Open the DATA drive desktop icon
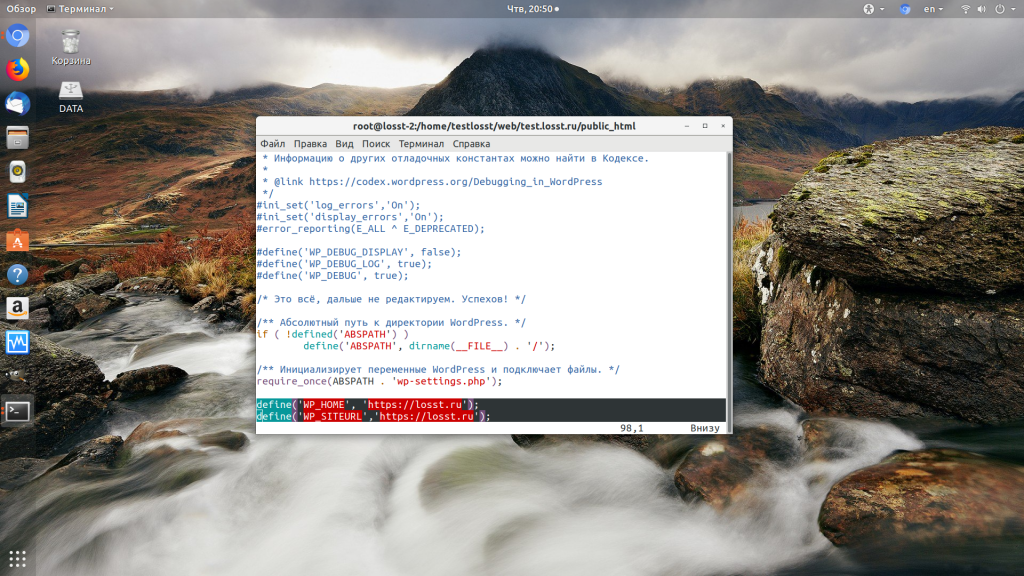This screenshot has width=1024, height=576. (71, 95)
